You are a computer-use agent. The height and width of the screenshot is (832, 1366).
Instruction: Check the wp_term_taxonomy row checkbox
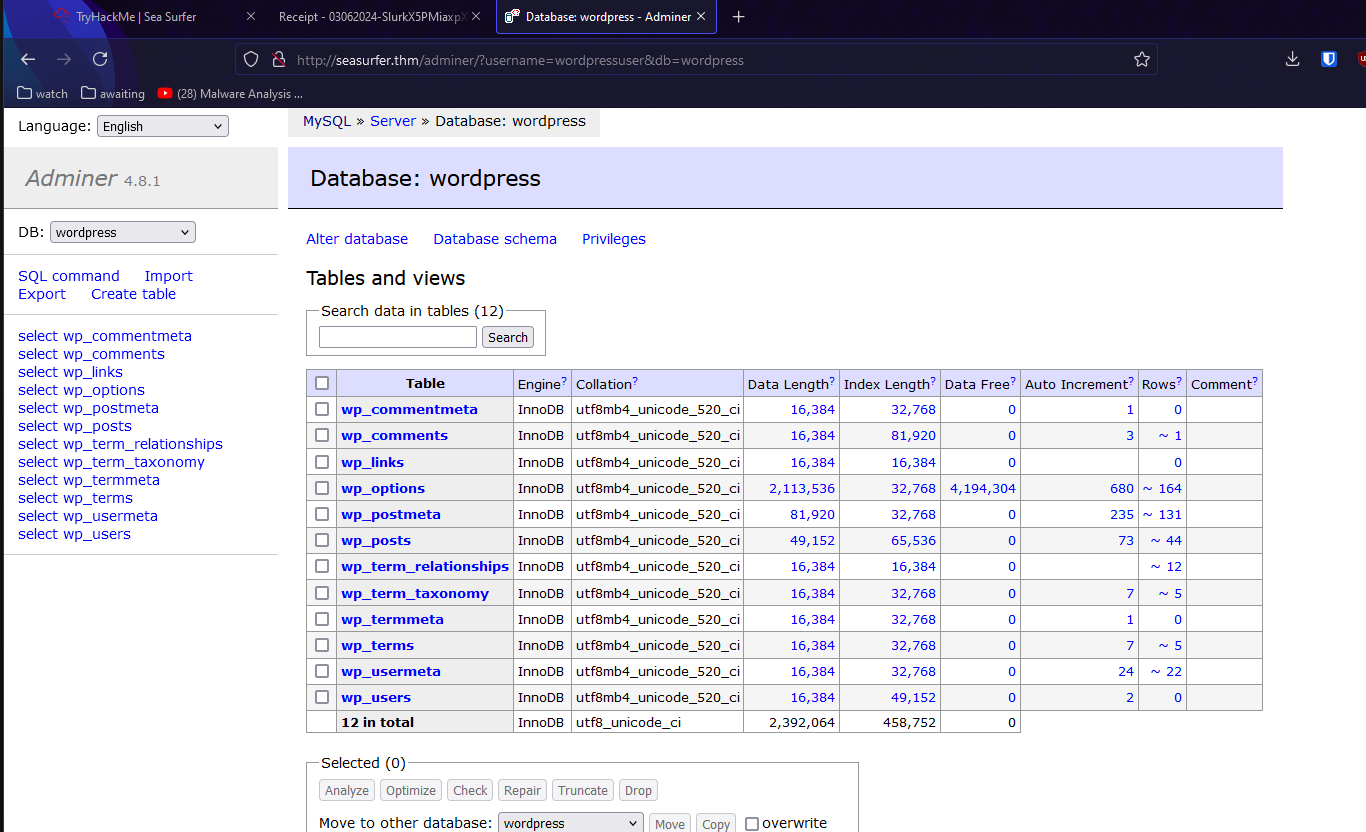coord(322,593)
